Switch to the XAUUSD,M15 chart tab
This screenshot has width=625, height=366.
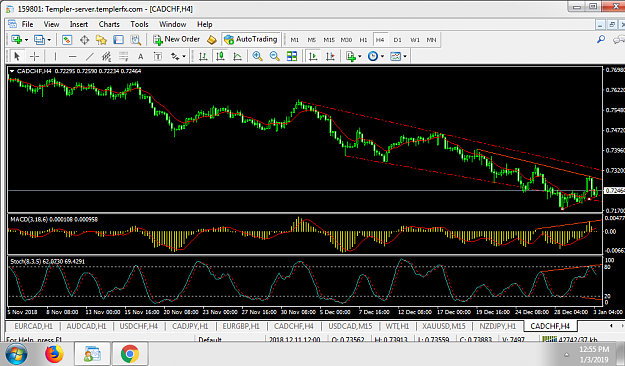pos(444,326)
